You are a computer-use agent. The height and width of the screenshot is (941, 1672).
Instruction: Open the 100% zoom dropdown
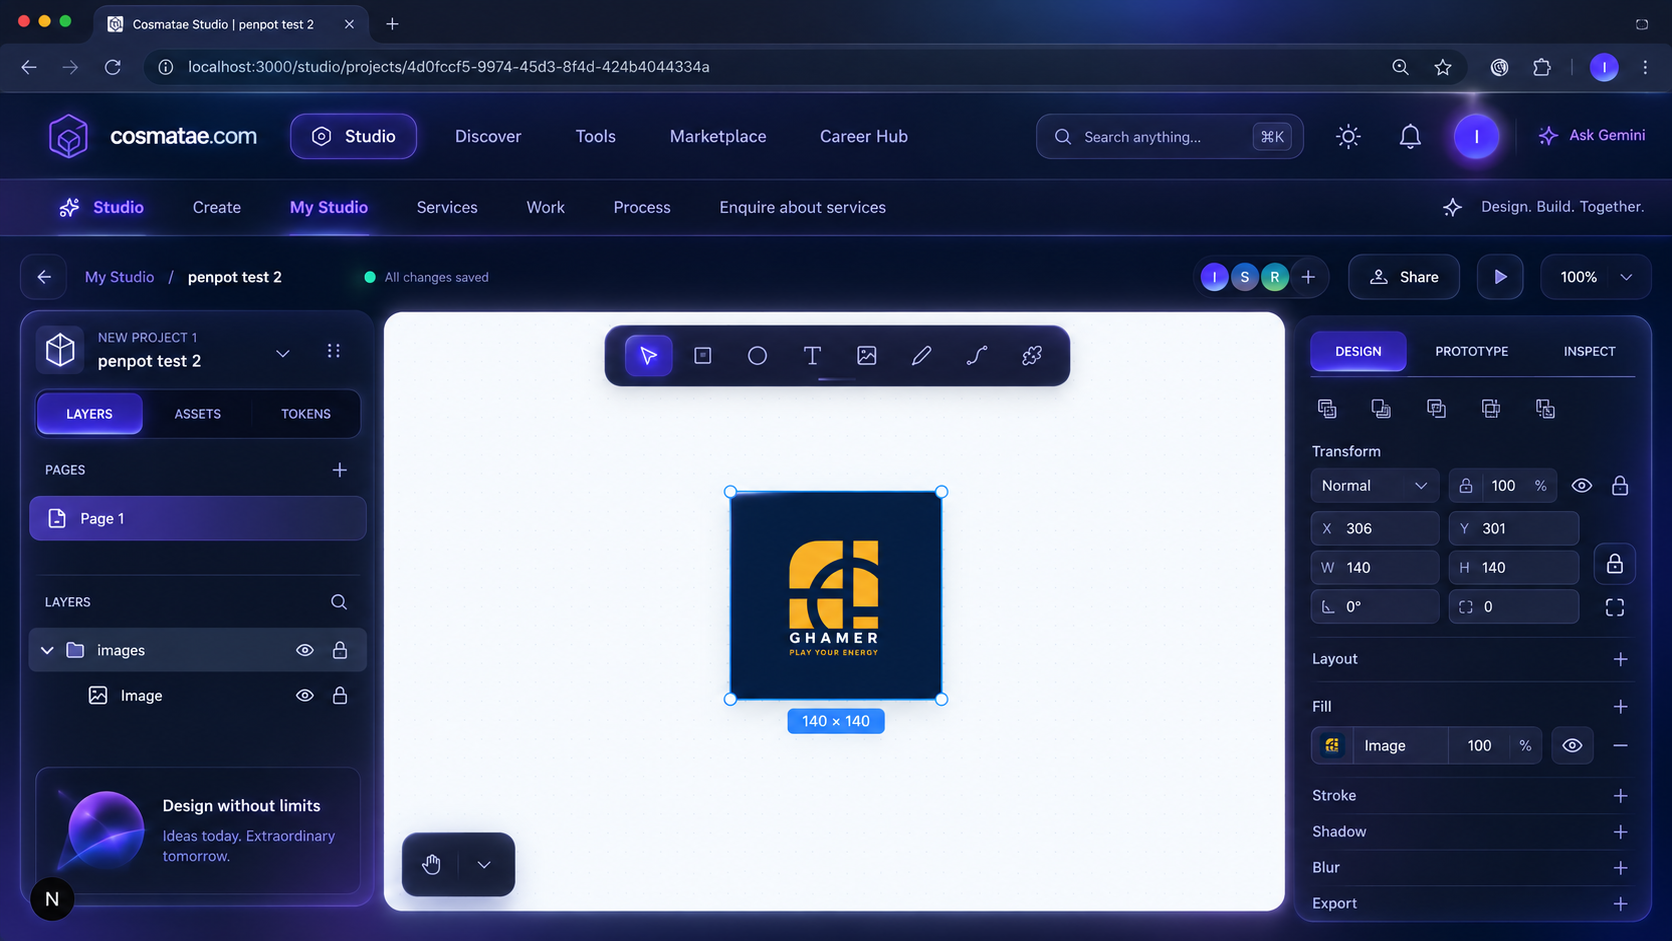point(1595,277)
